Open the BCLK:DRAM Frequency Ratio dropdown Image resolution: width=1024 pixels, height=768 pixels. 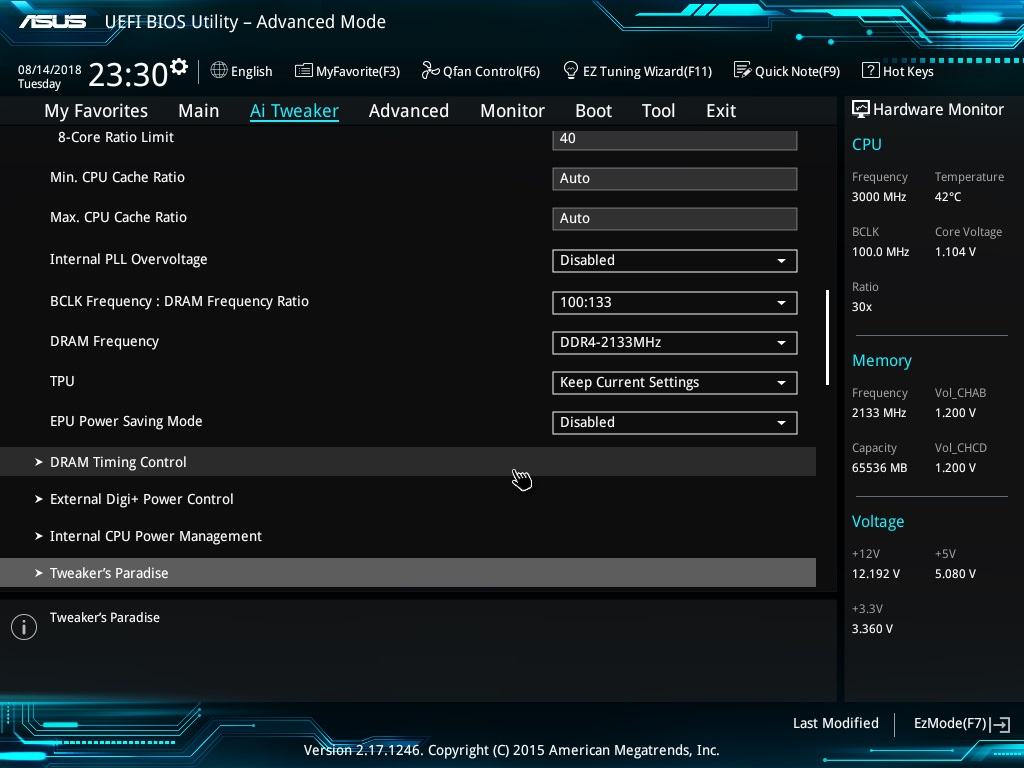tap(675, 302)
